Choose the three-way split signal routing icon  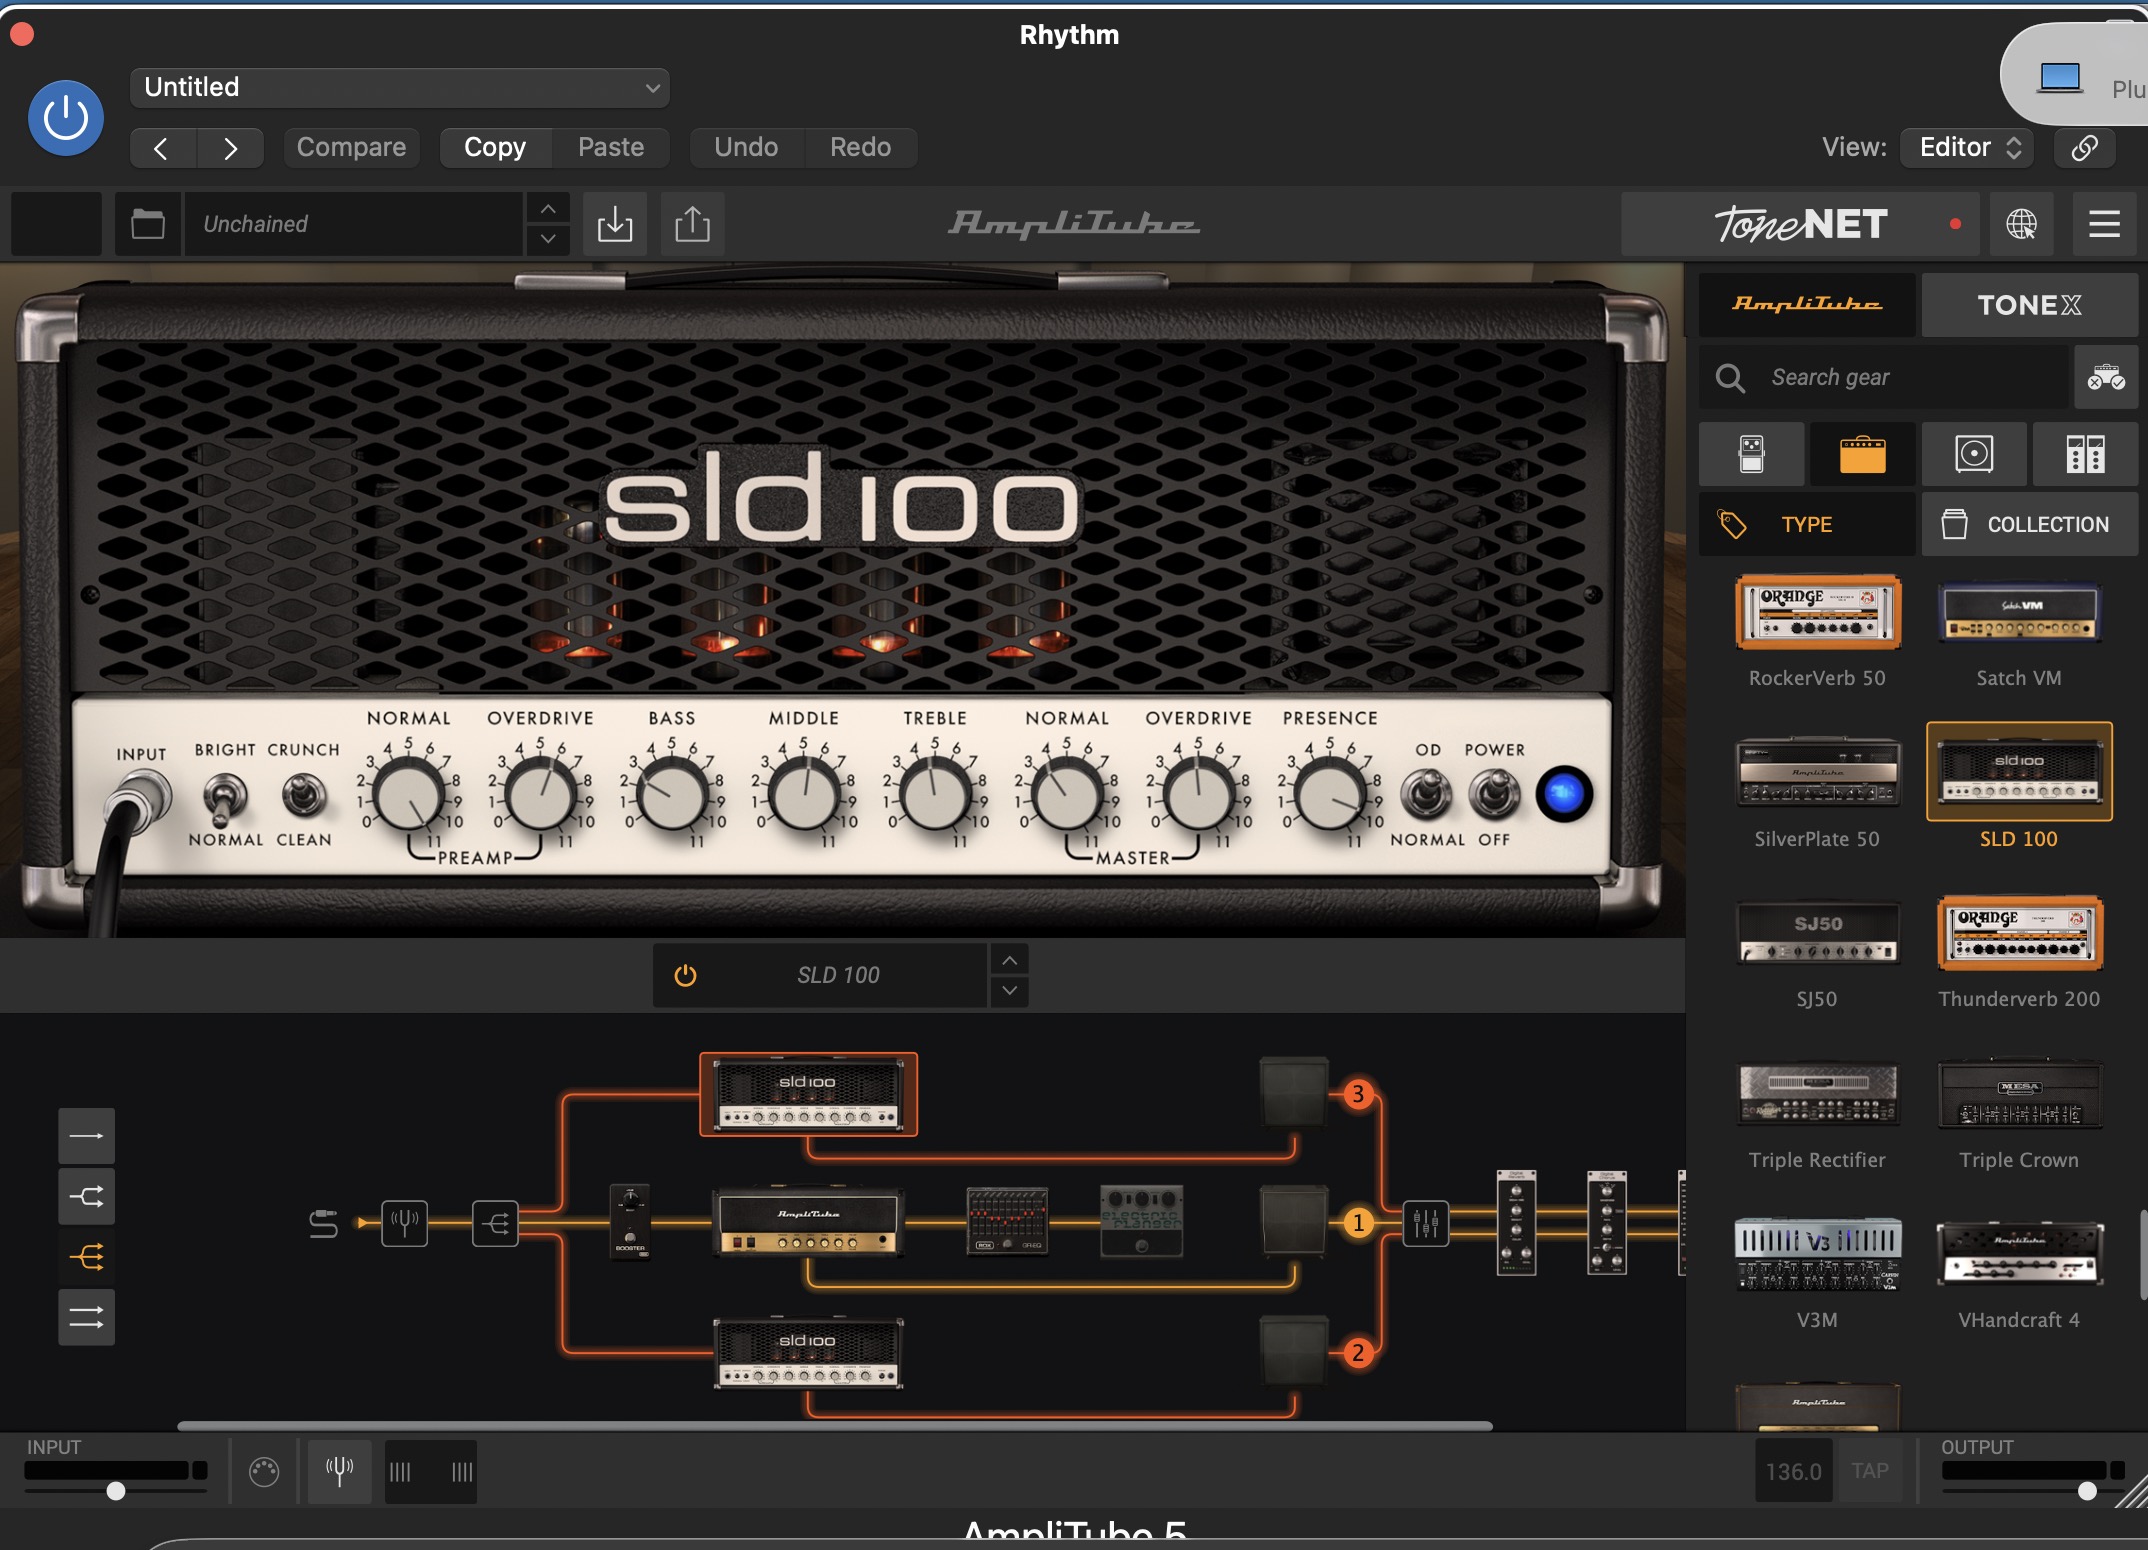(87, 1257)
